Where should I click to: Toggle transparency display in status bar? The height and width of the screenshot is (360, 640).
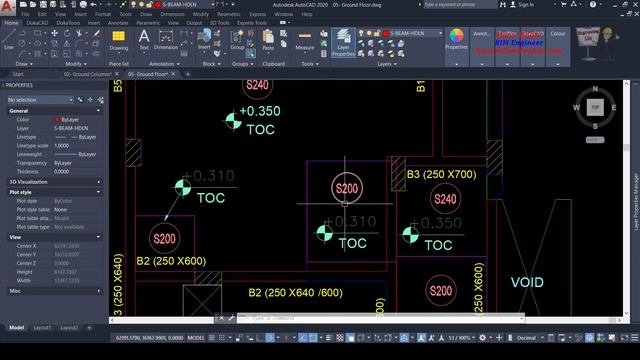[x=340, y=338]
